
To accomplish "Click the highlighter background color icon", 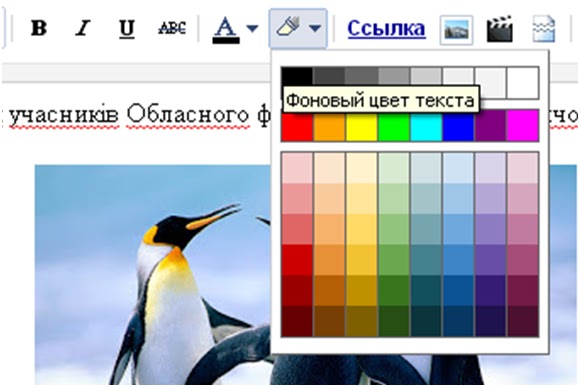I will pyautogui.click(x=288, y=27).
